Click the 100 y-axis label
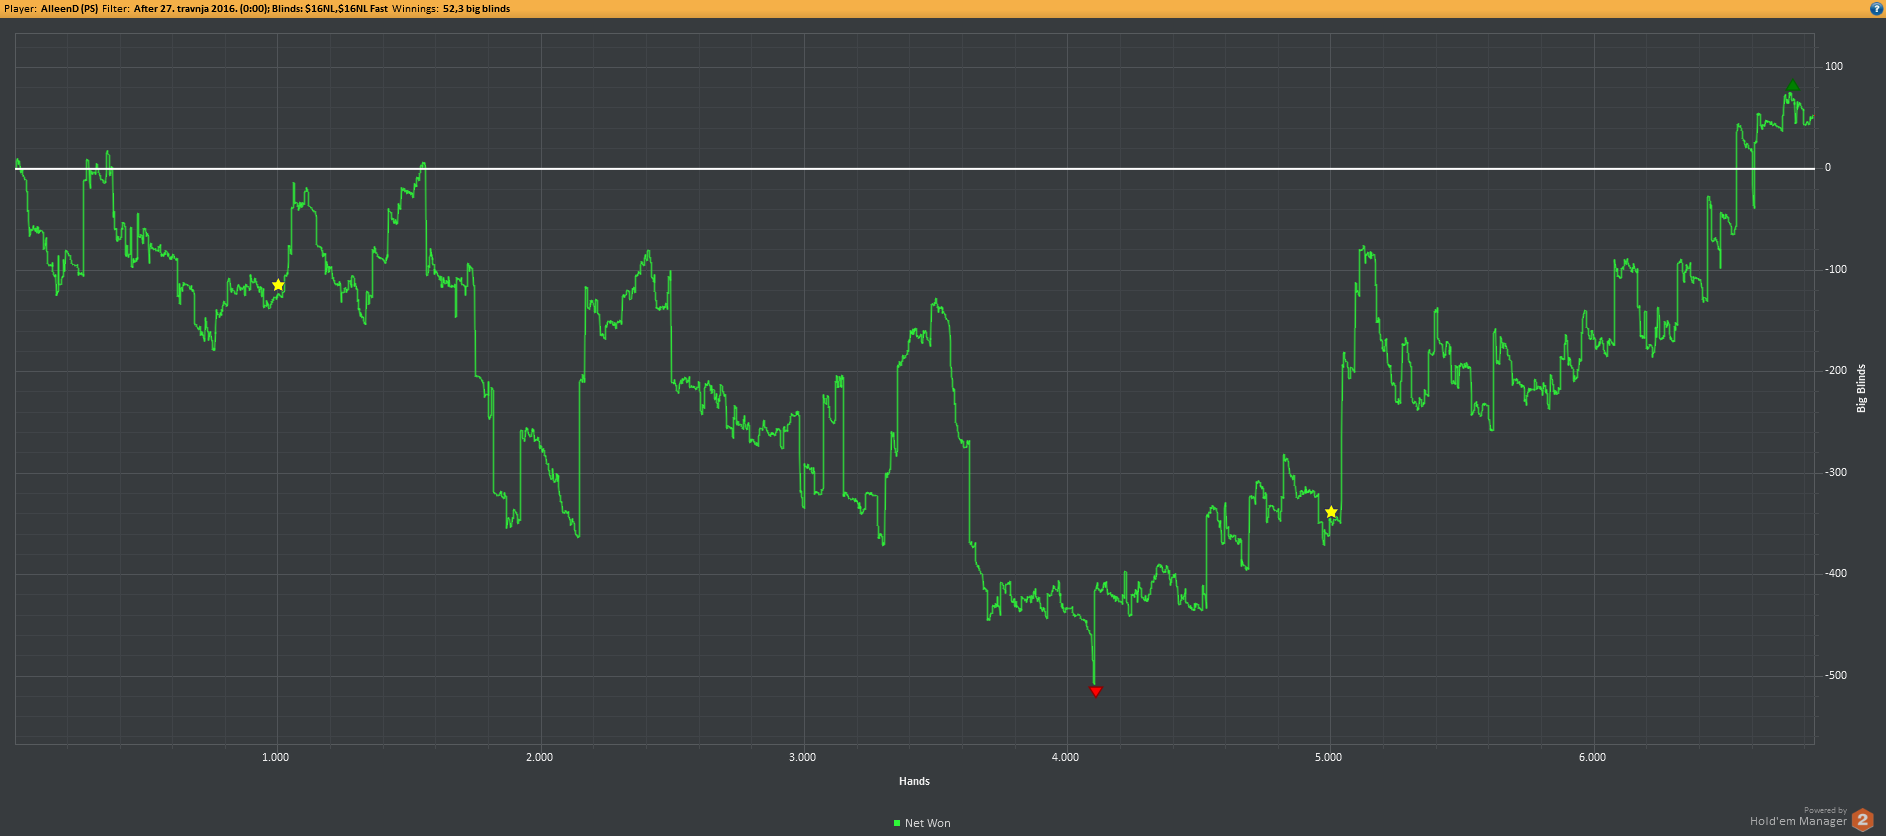 pos(1834,66)
